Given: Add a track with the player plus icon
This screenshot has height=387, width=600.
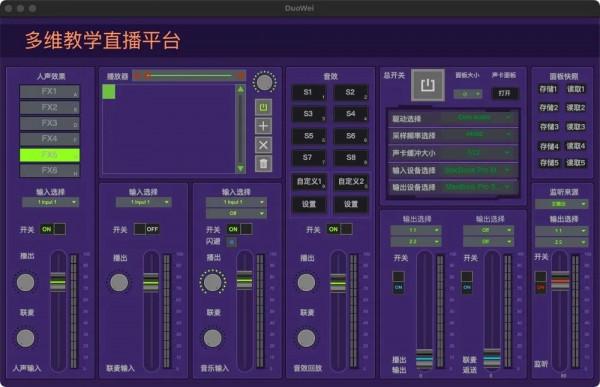Looking at the screenshot, I should 263,126.
